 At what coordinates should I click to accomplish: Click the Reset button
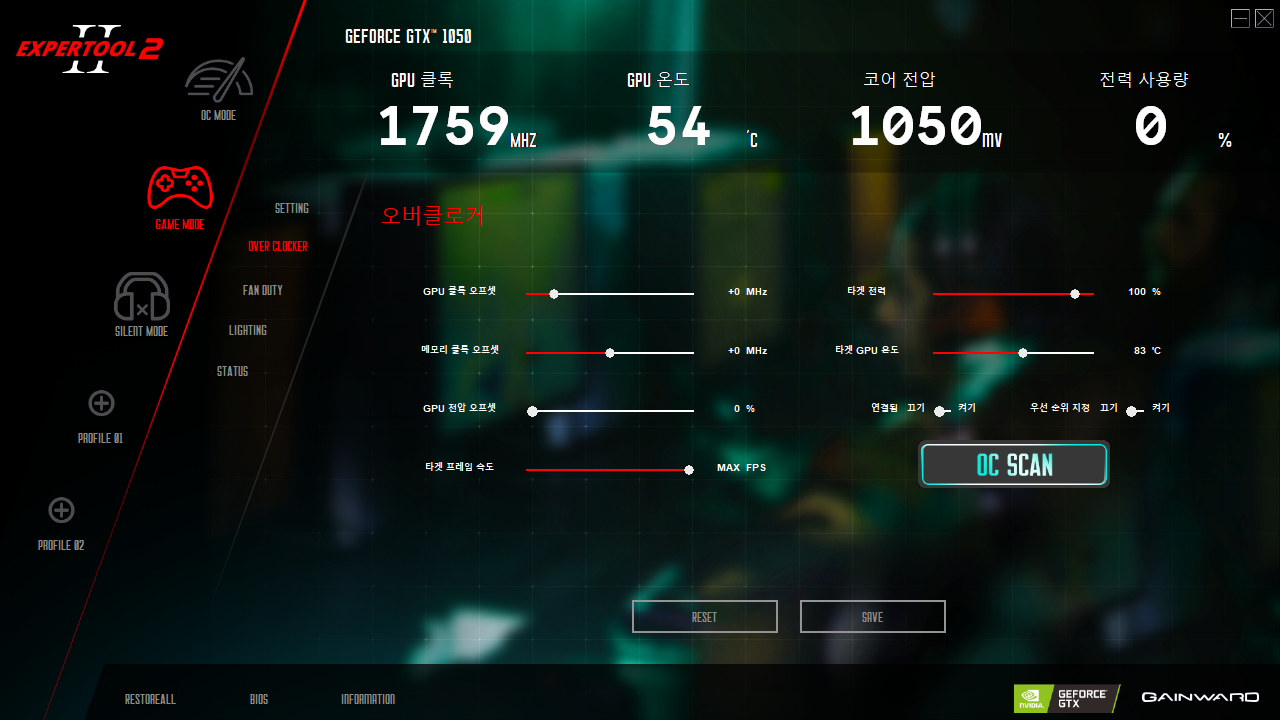tap(705, 617)
